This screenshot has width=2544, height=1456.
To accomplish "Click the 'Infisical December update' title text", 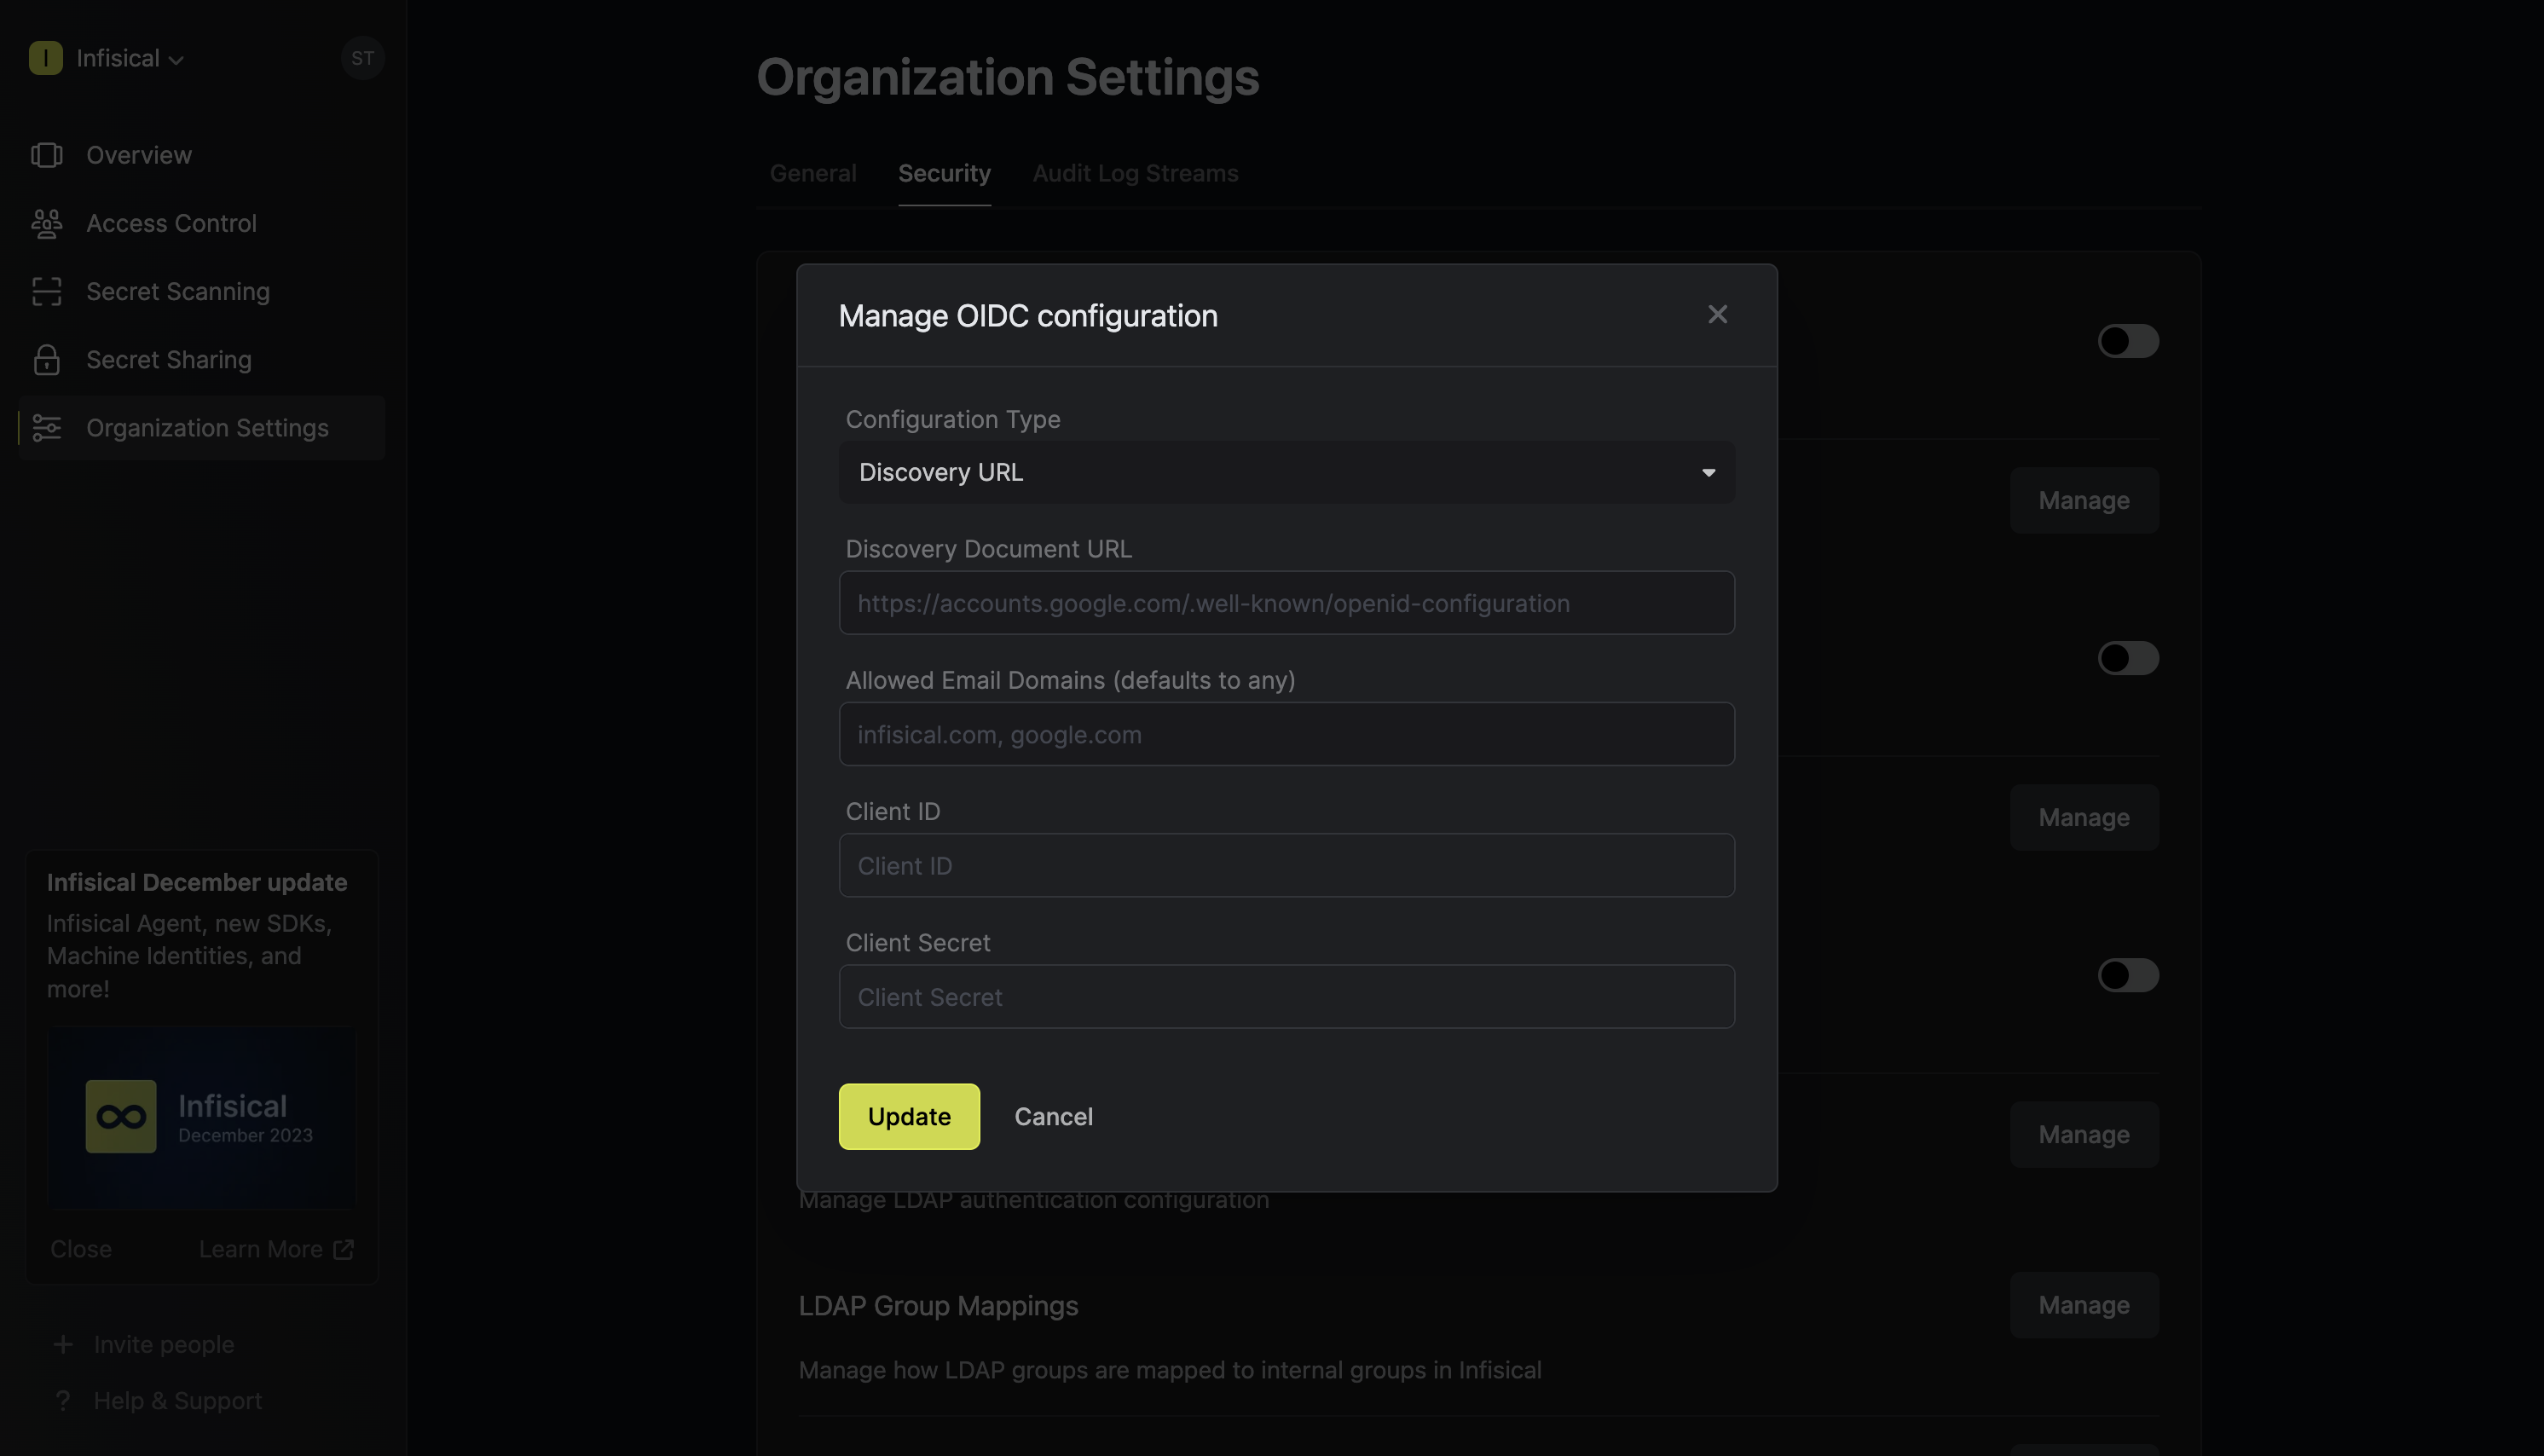I will (197, 883).
